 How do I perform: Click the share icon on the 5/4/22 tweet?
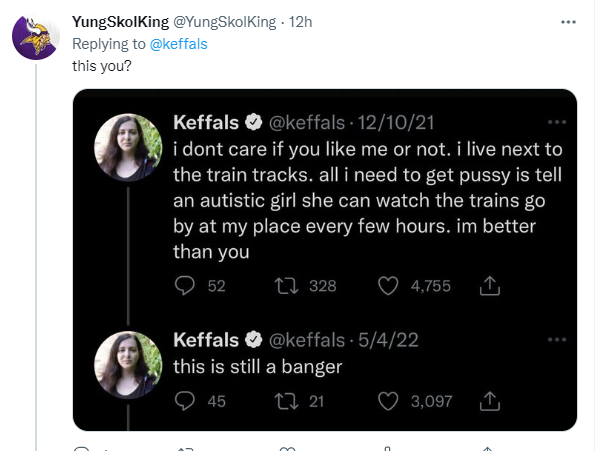[x=490, y=401]
